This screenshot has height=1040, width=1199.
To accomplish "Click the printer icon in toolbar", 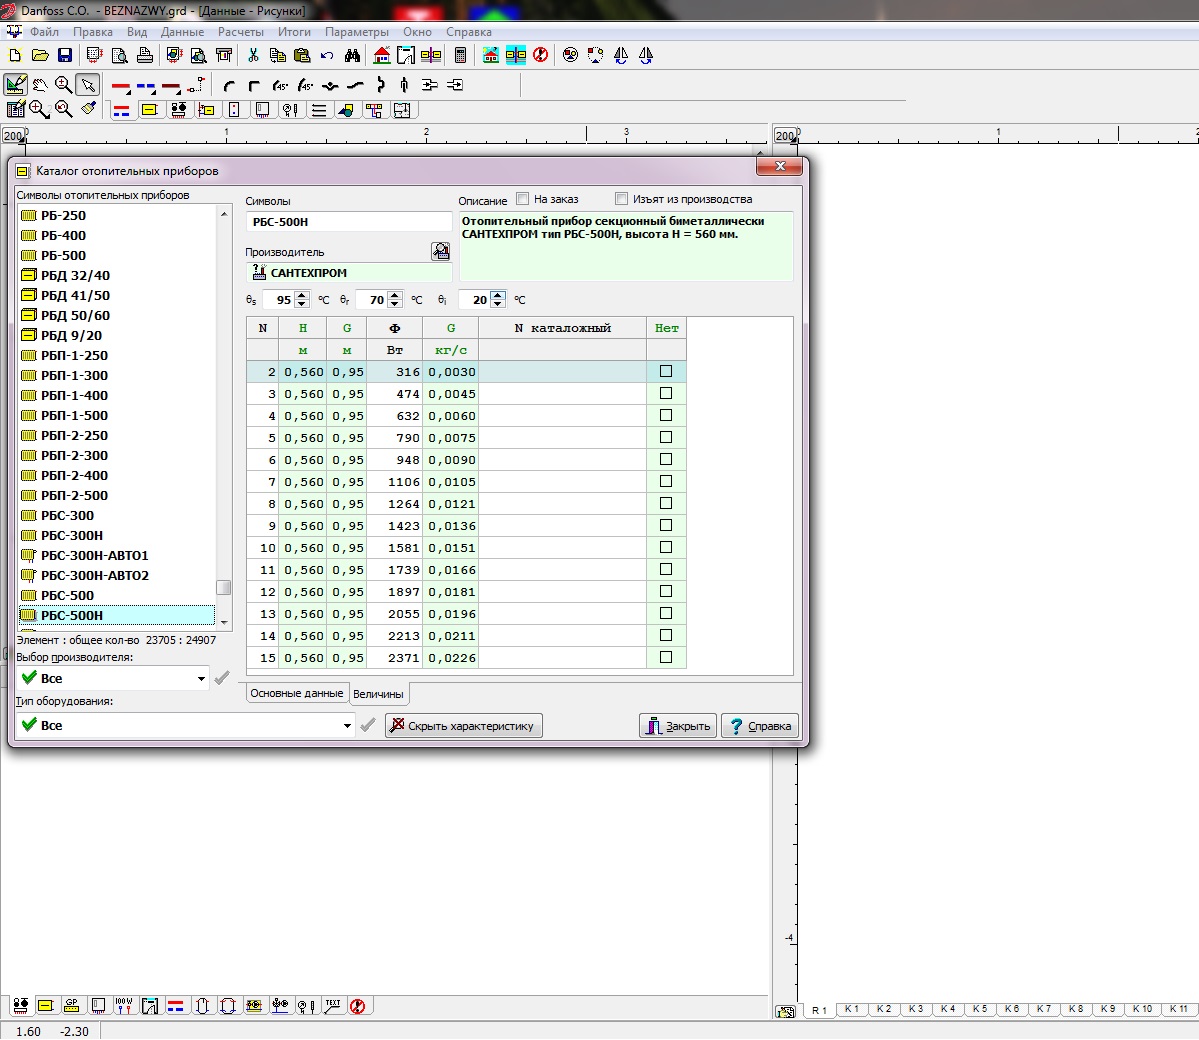I will coord(145,55).
